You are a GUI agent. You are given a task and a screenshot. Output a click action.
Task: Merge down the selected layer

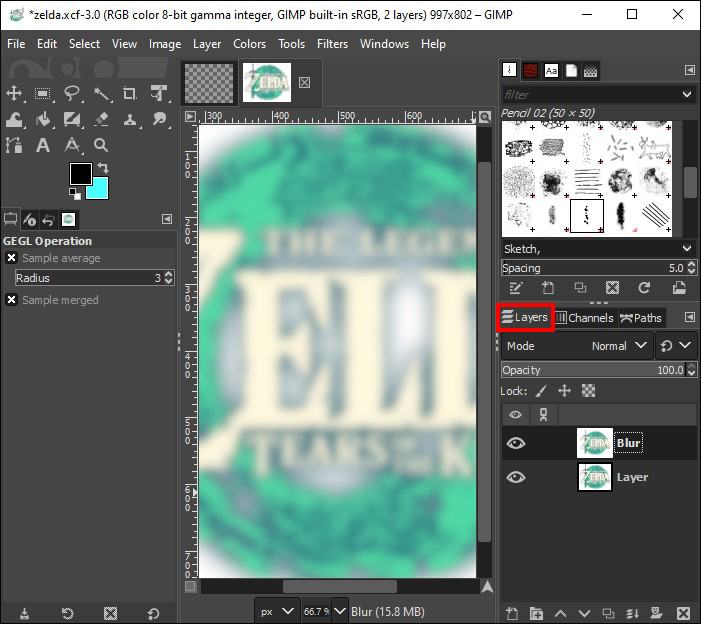coord(632,613)
